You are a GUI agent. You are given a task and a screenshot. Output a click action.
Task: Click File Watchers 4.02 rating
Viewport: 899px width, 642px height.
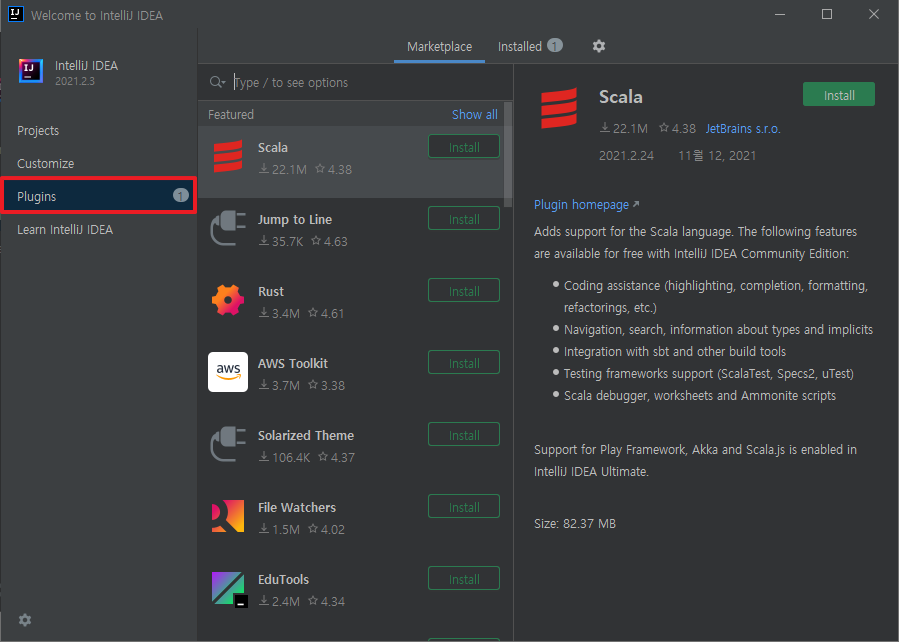point(327,529)
